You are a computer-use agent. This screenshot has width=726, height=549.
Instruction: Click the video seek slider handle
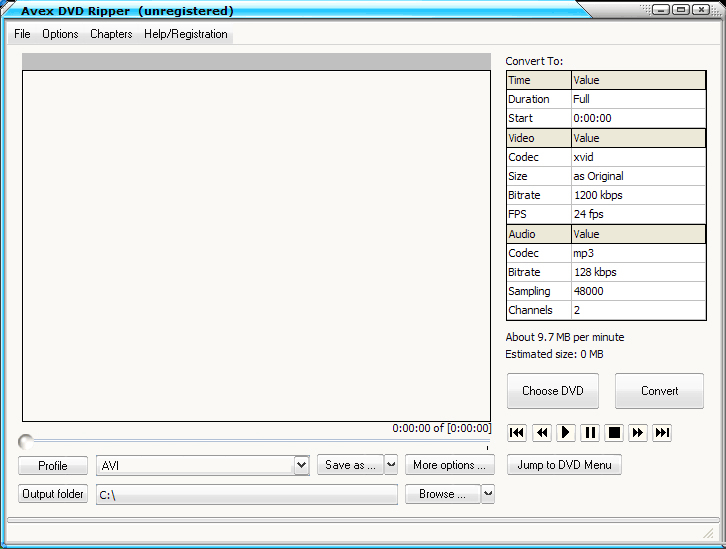(26, 441)
